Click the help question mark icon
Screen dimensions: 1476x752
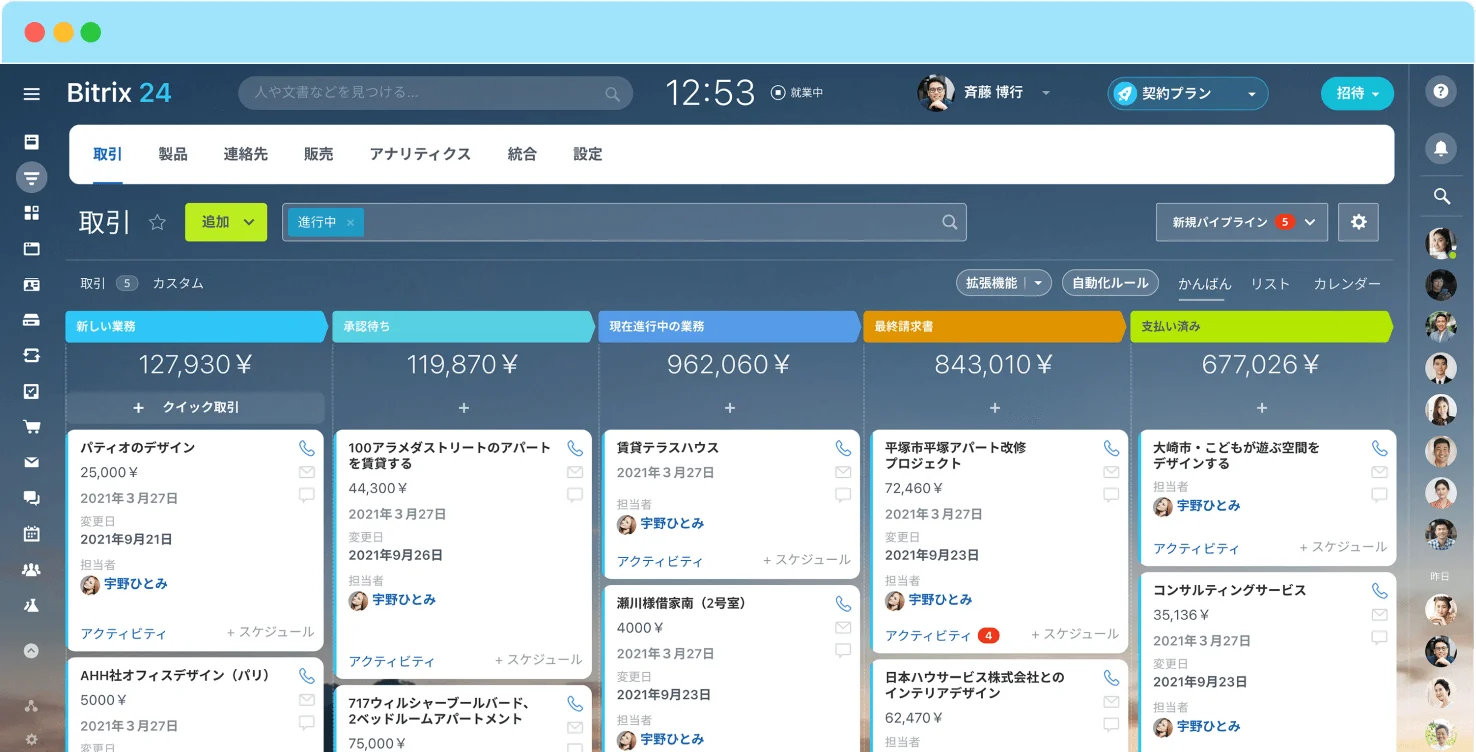click(1440, 91)
